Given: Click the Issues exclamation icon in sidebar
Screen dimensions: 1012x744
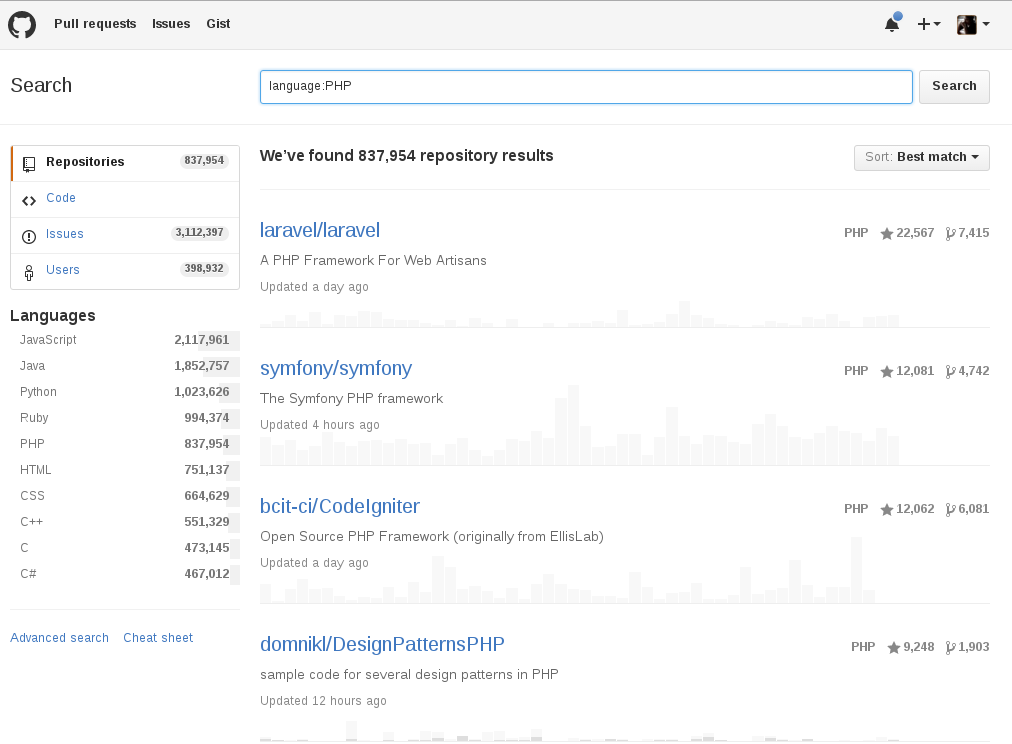Looking at the screenshot, I should tap(28, 237).
